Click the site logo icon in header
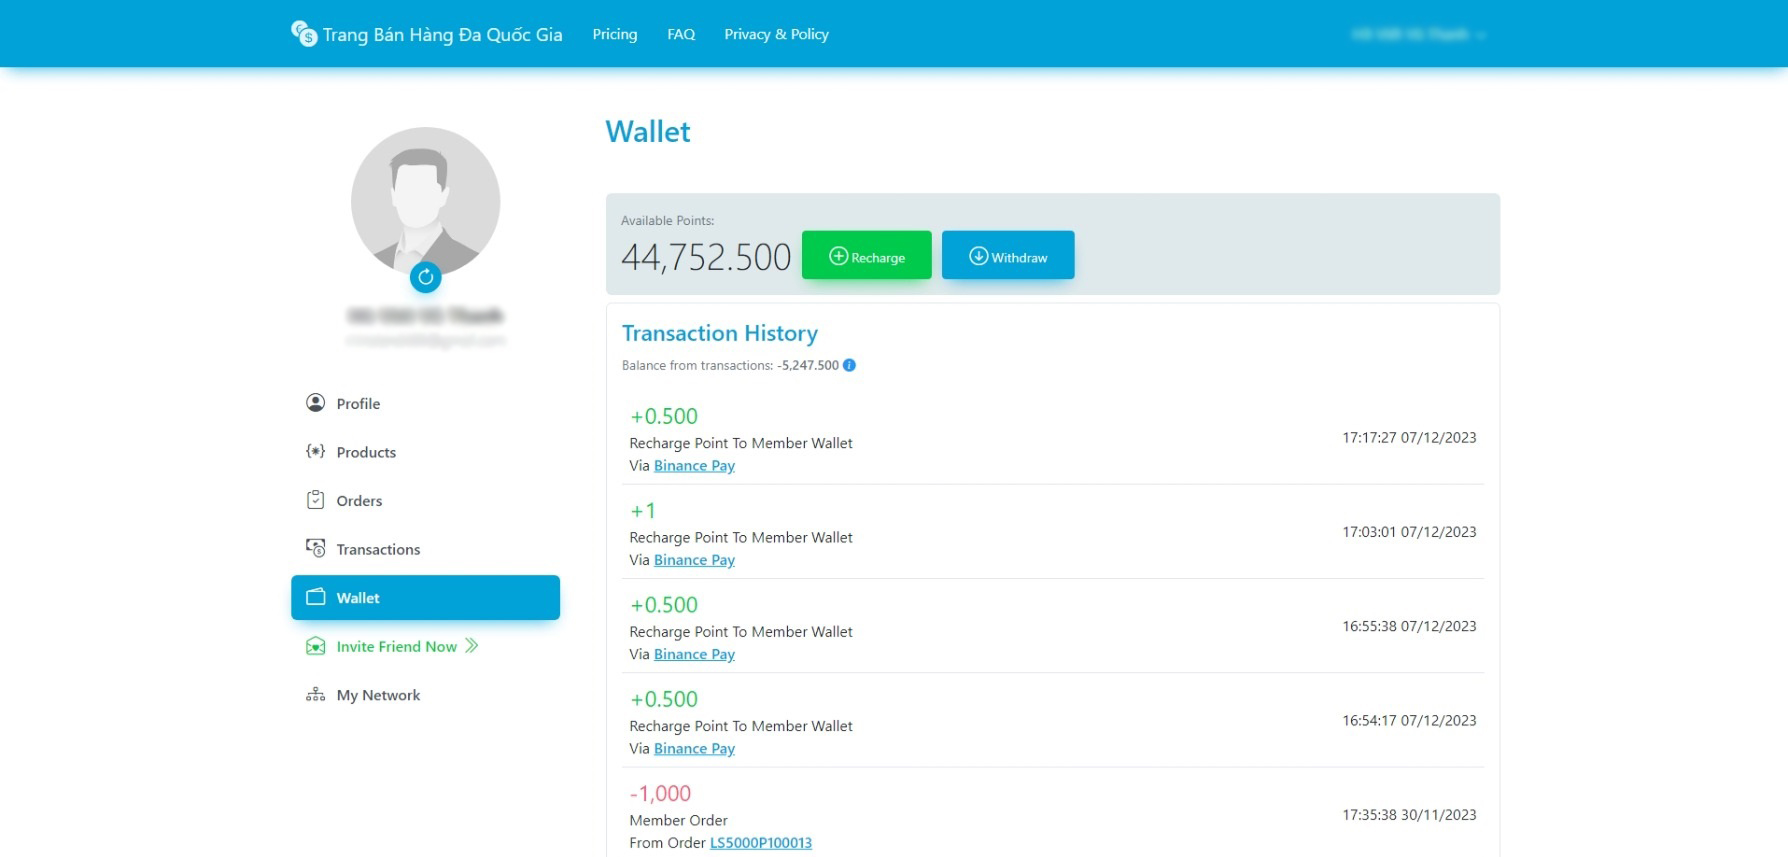1788x857 pixels. tap(304, 33)
